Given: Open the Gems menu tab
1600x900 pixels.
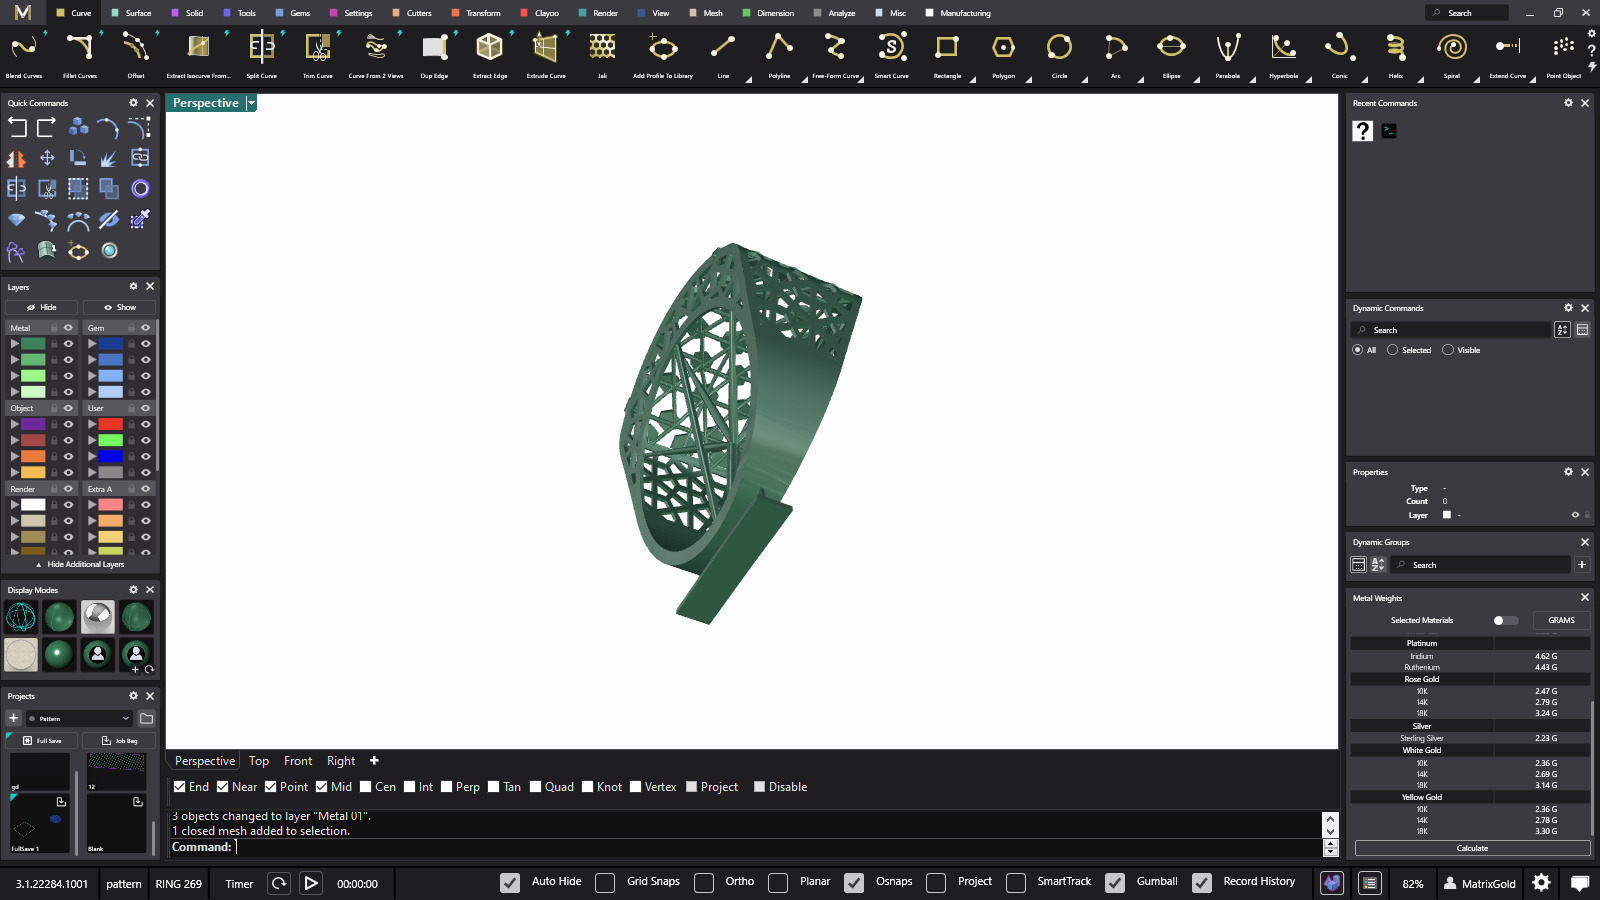Looking at the screenshot, I should [293, 13].
